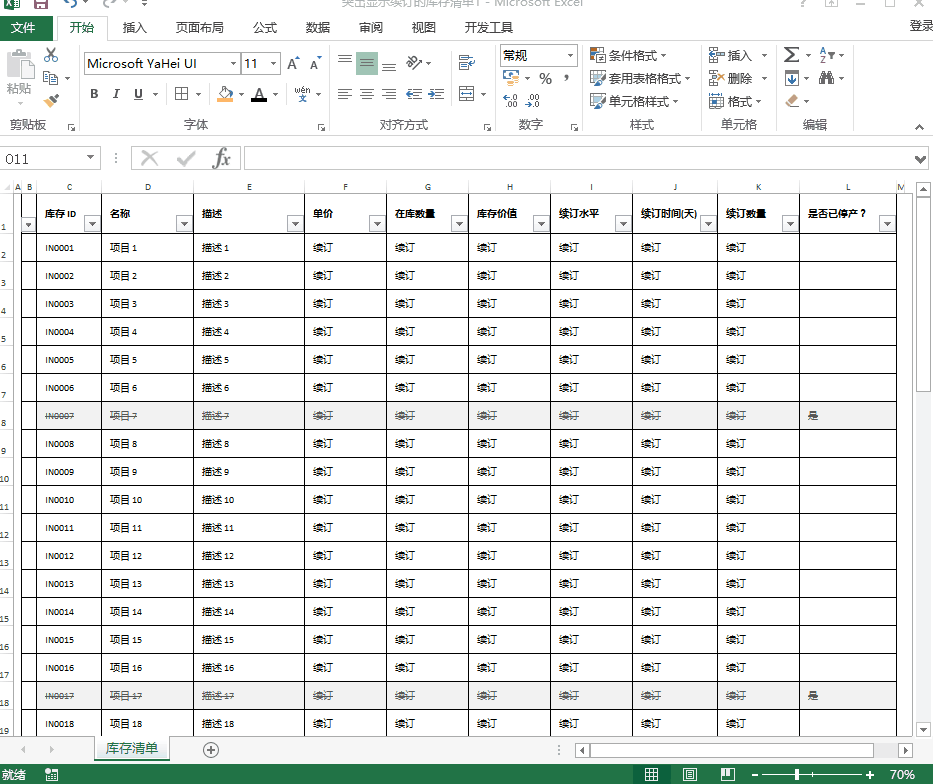Screen dimensions: 933x784
Task: Decrease font size with the small A icon
Action: pyautogui.click(x=315, y=64)
